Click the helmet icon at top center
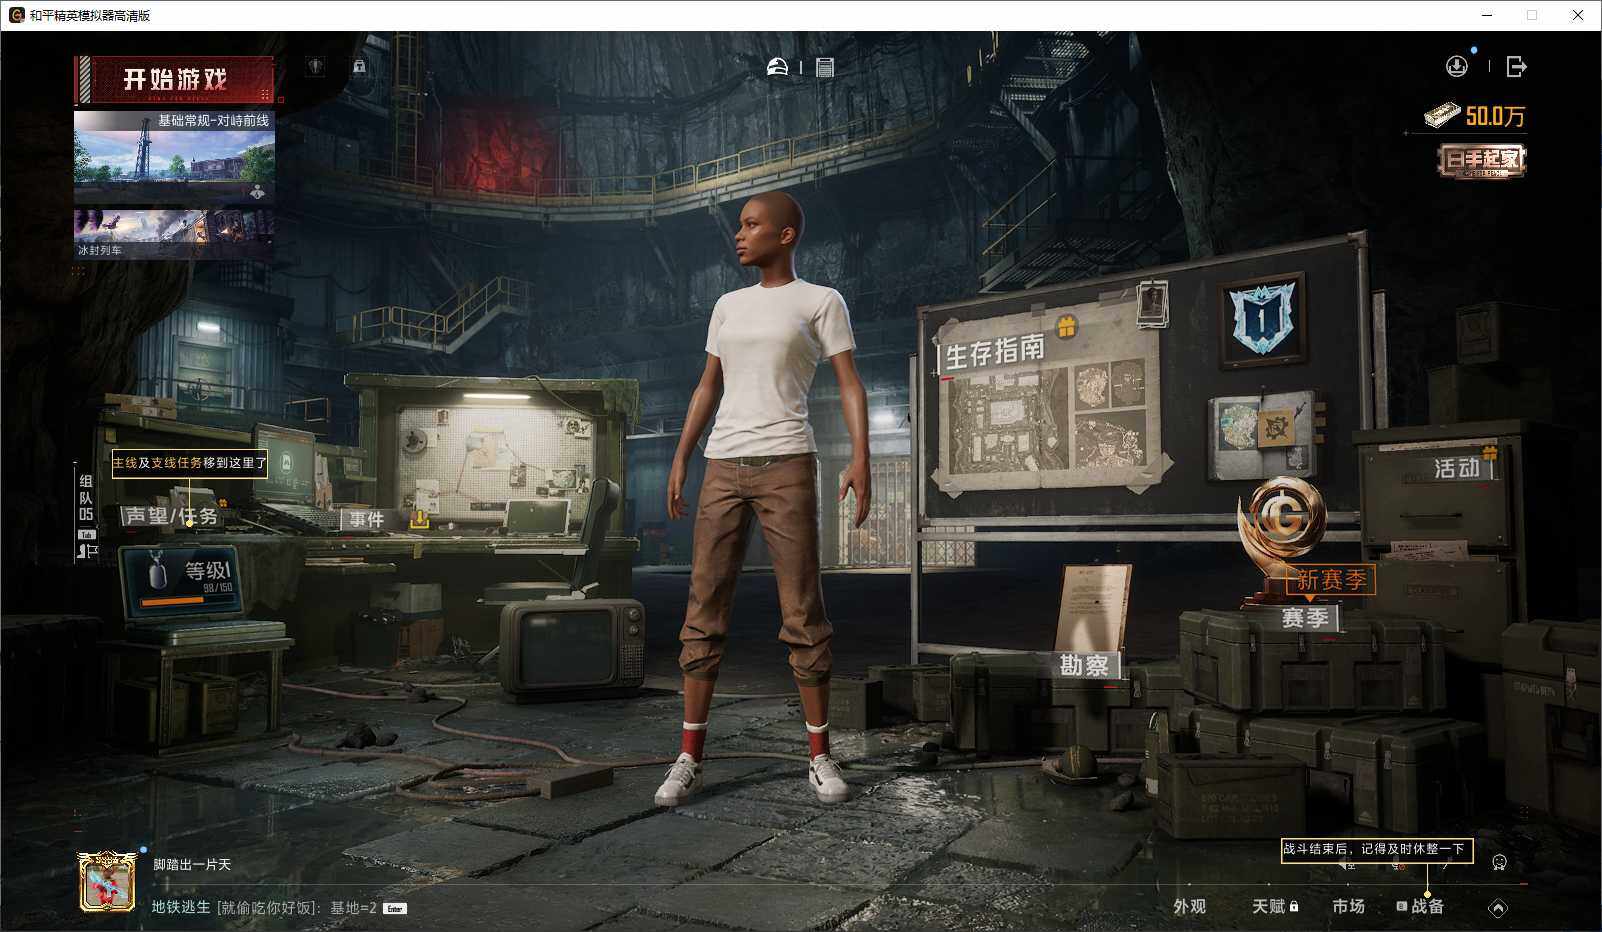The image size is (1602, 932). tap(777, 67)
